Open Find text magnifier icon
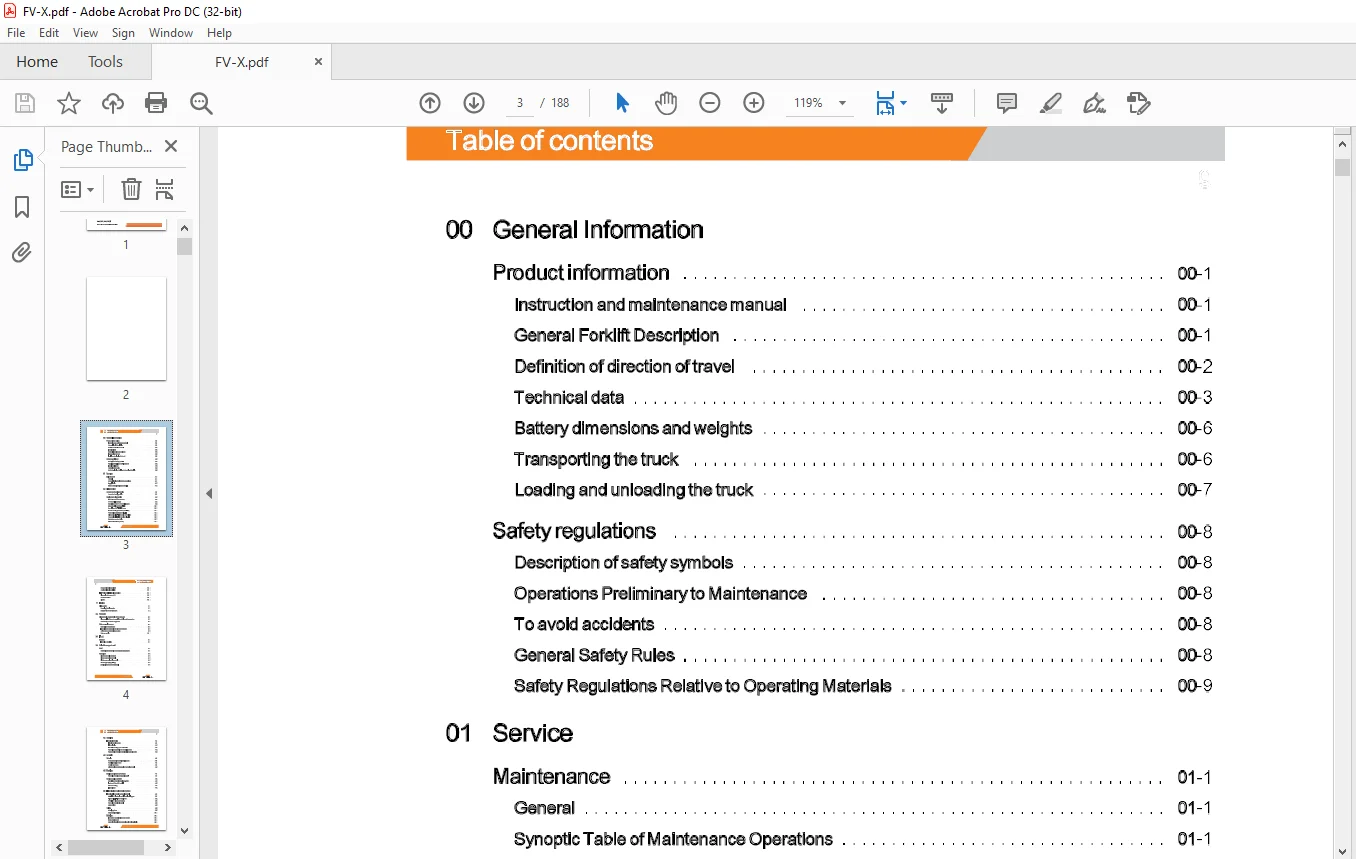Image resolution: width=1356 pixels, height=859 pixels. pyautogui.click(x=201, y=103)
